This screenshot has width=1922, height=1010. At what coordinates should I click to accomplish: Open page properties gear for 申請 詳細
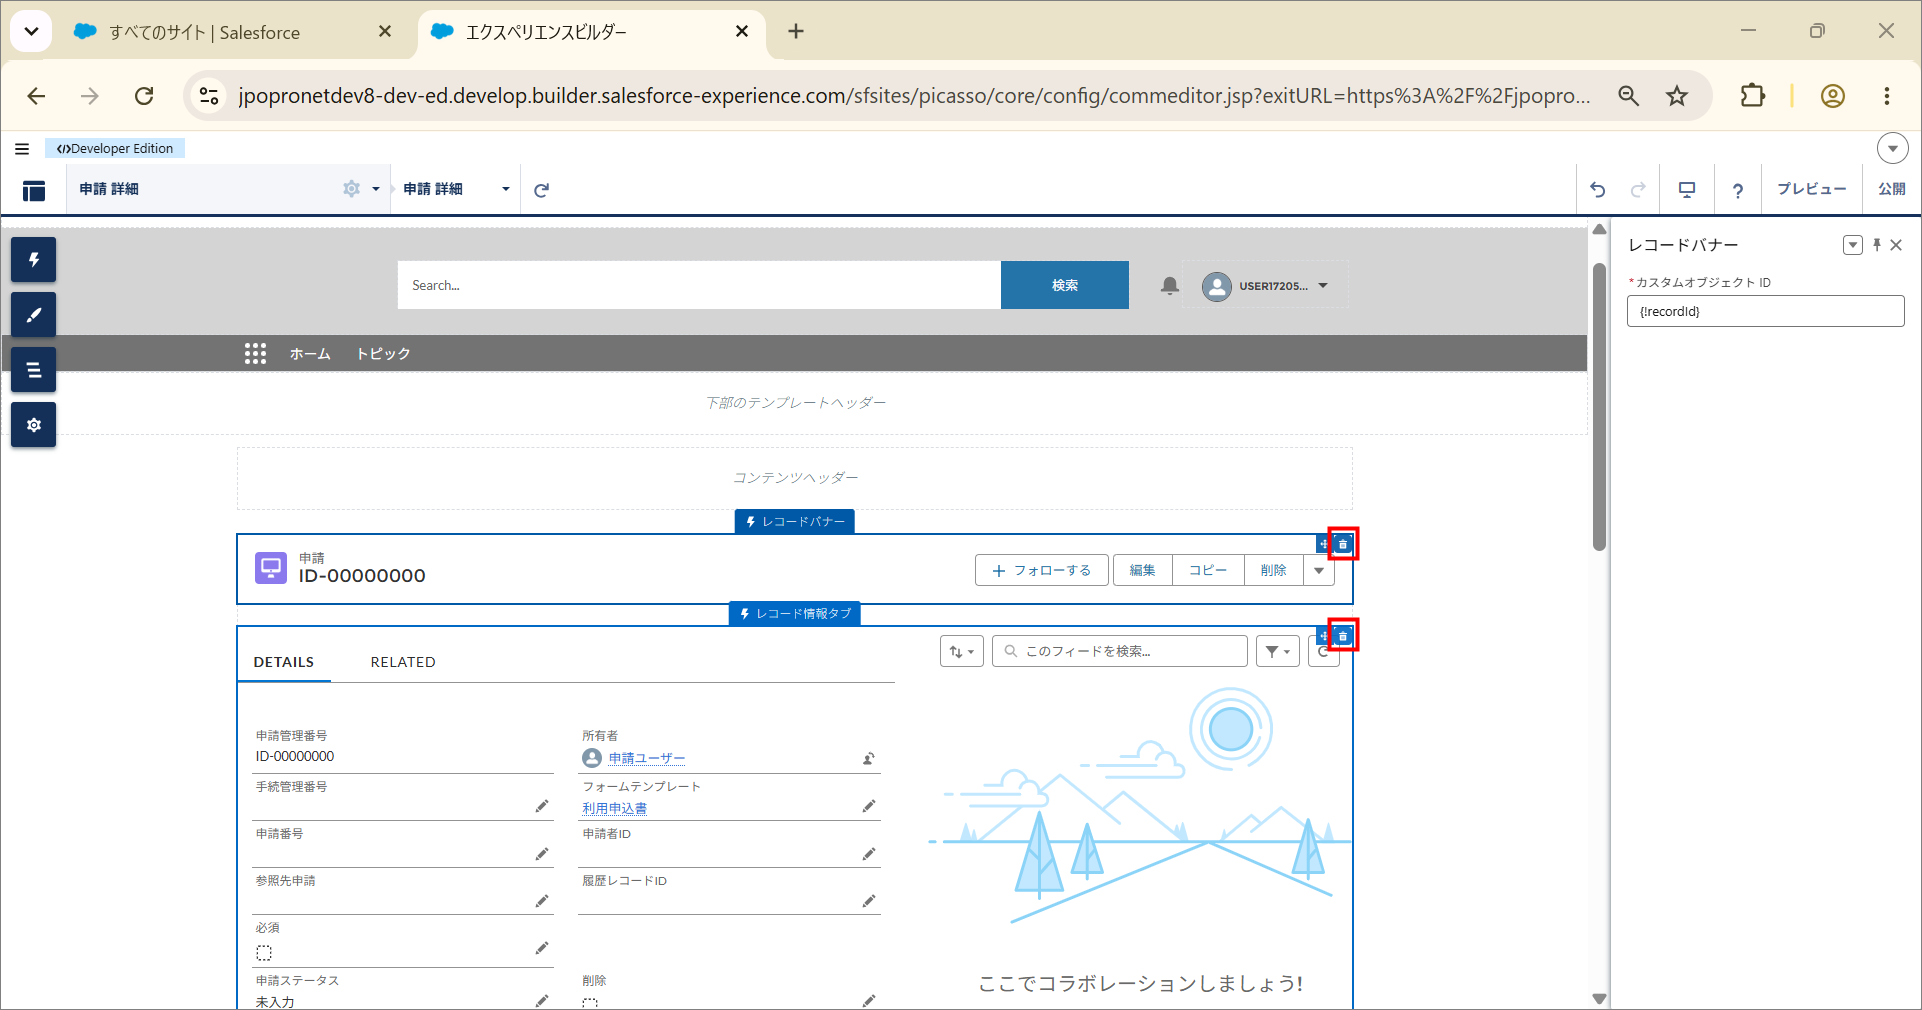(352, 189)
